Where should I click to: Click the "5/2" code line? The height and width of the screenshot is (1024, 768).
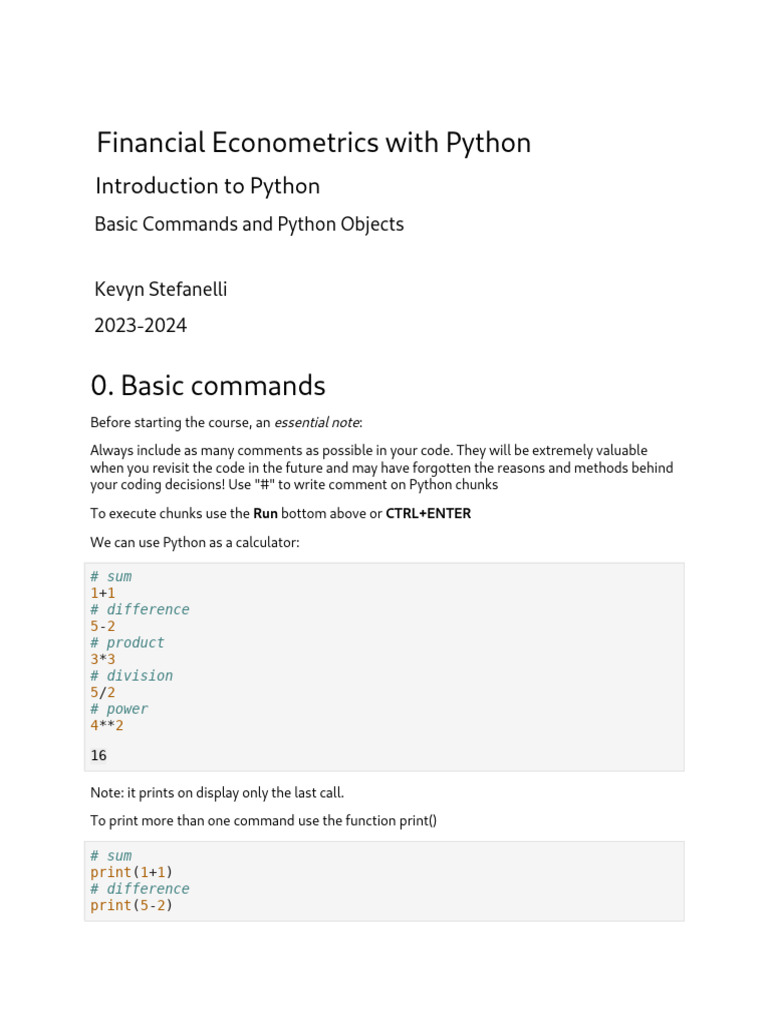click(x=103, y=693)
